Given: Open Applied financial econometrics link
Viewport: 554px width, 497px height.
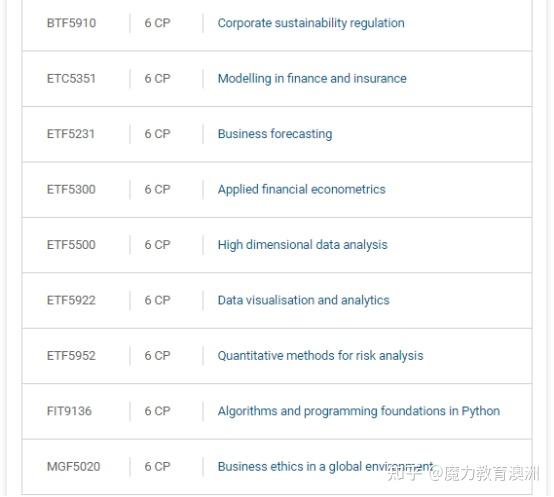Looking at the screenshot, I should pos(301,190).
